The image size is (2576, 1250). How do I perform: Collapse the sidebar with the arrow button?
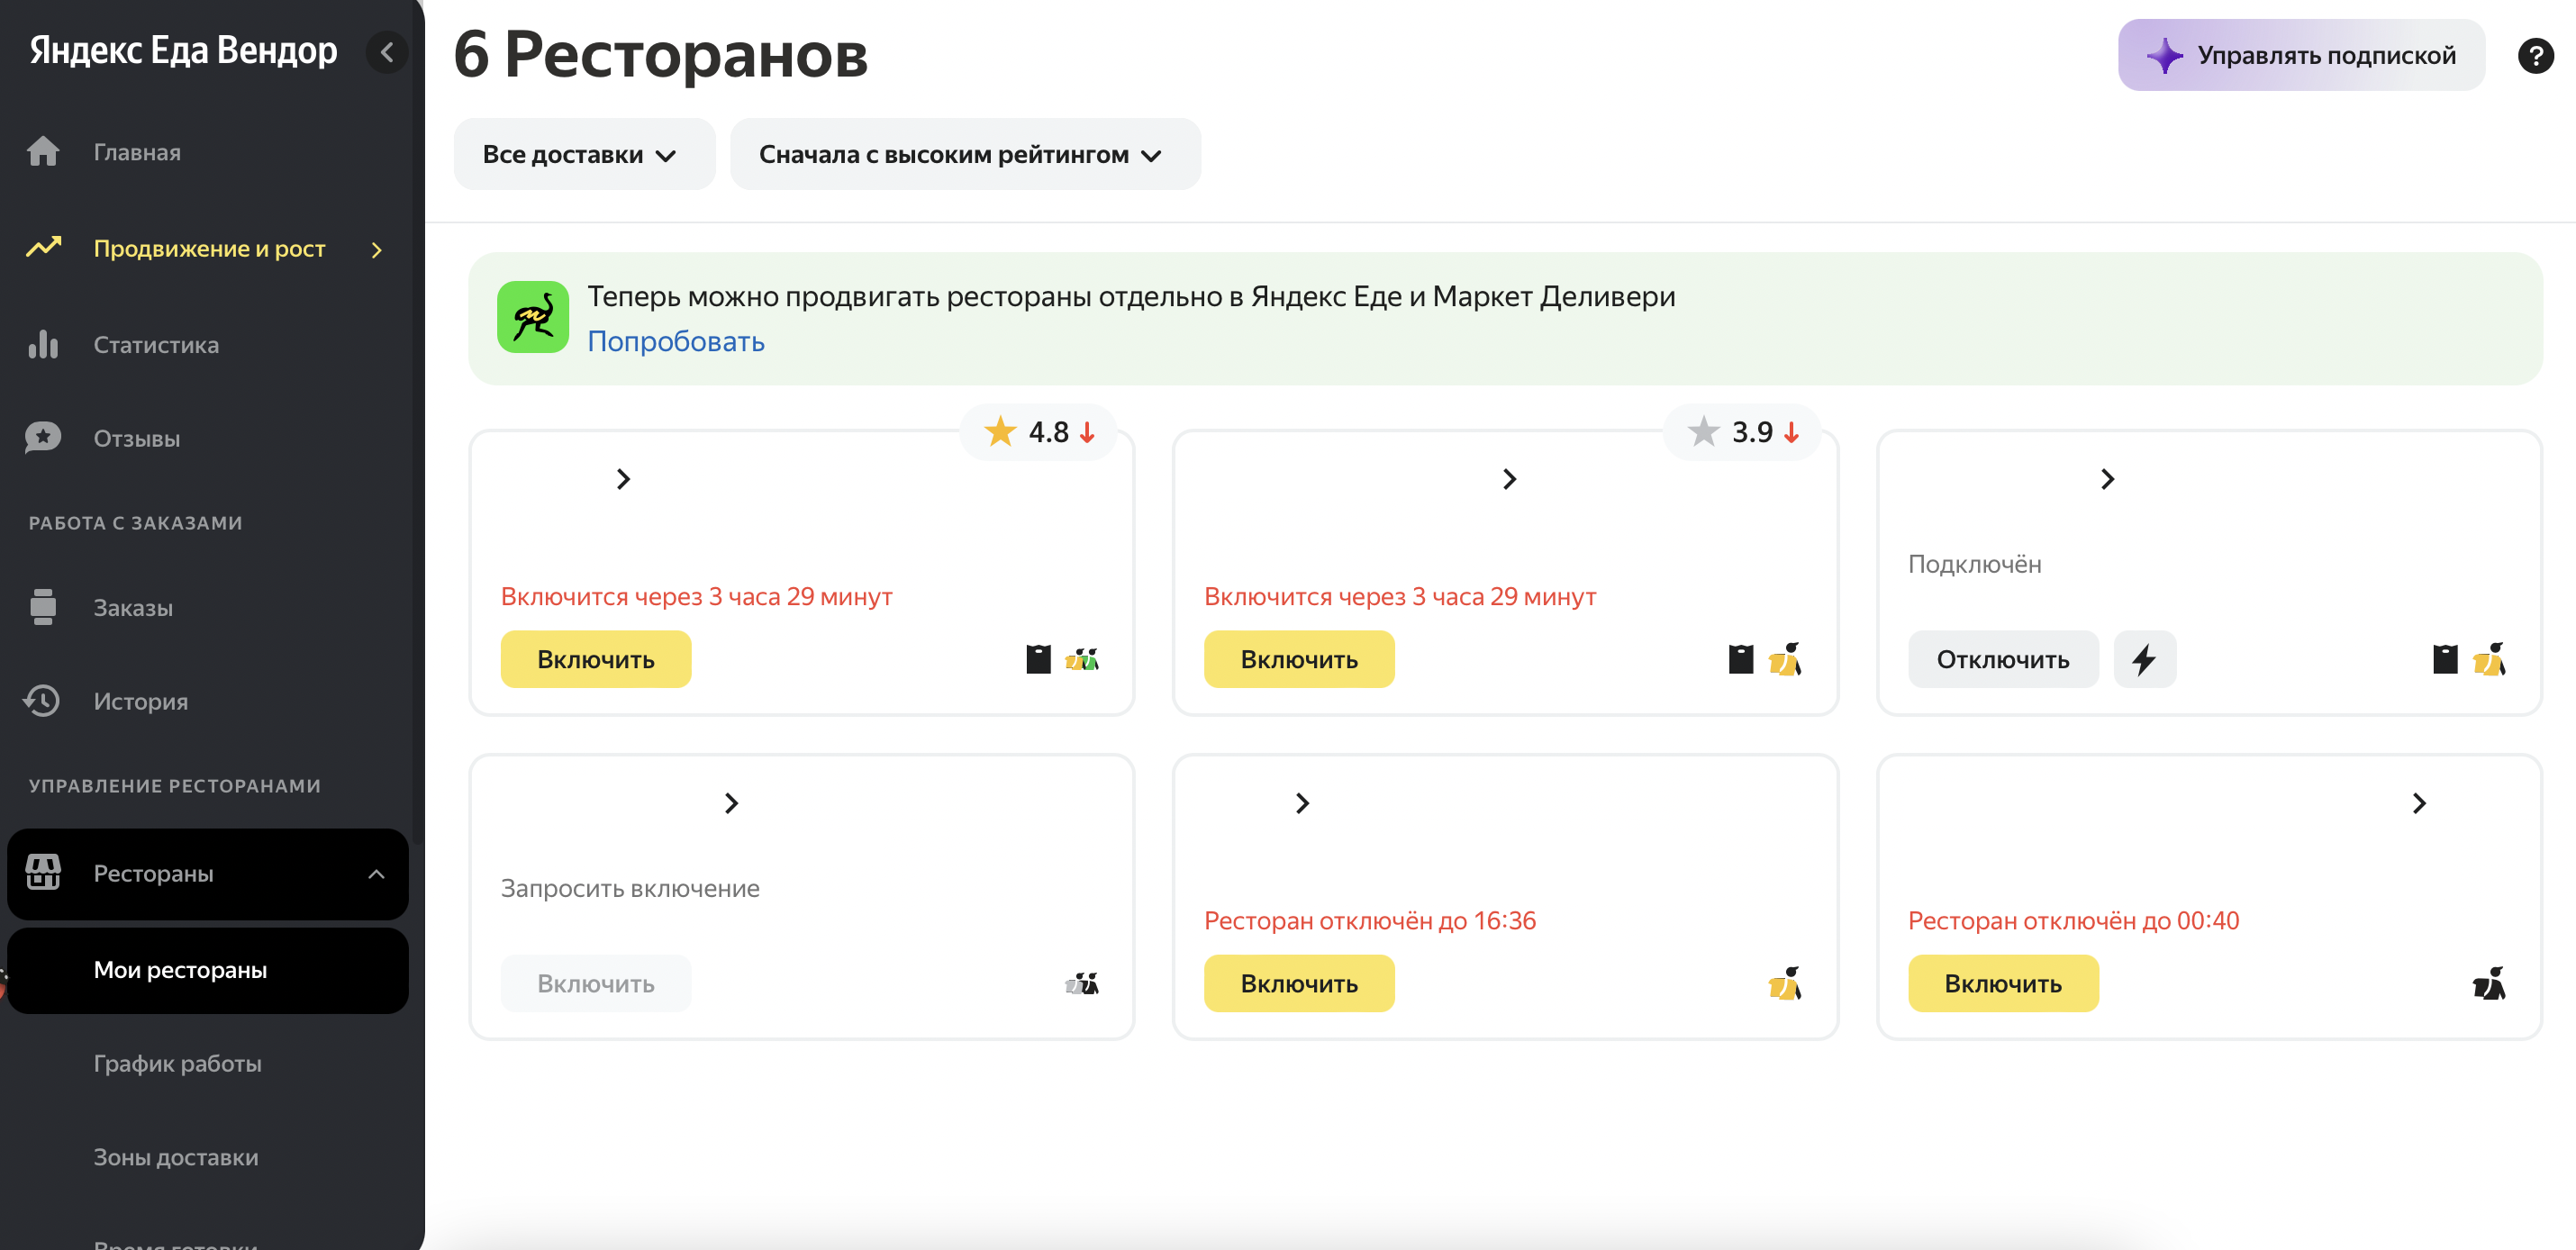(387, 51)
